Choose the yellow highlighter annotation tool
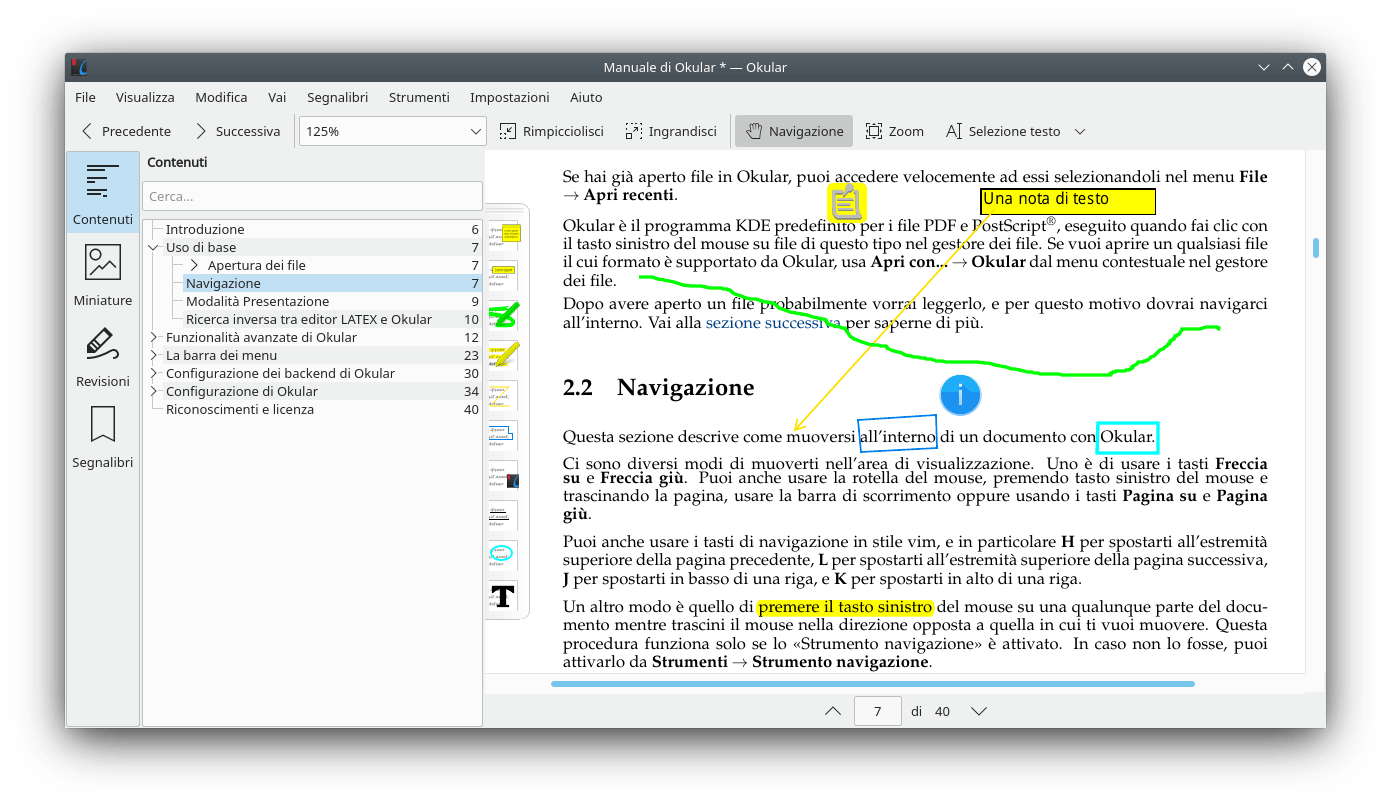Image resolution: width=1391 pixels, height=805 pixels. click(503, 355)
